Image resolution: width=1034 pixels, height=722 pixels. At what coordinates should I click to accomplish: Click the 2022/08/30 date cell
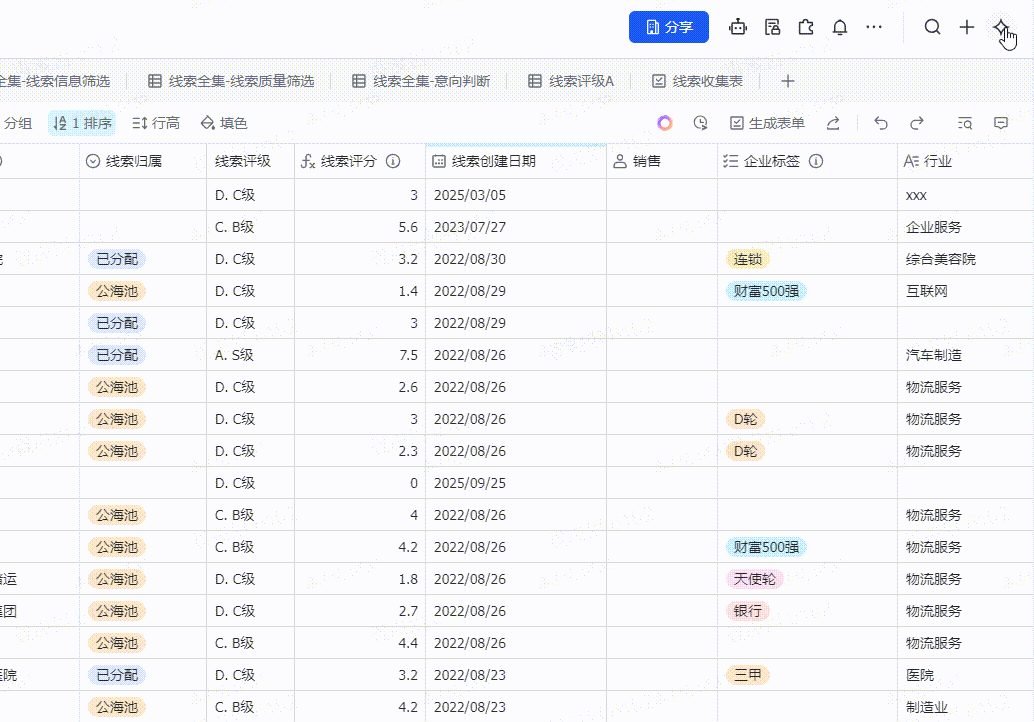pyautogui.click(x=516, y=259)
